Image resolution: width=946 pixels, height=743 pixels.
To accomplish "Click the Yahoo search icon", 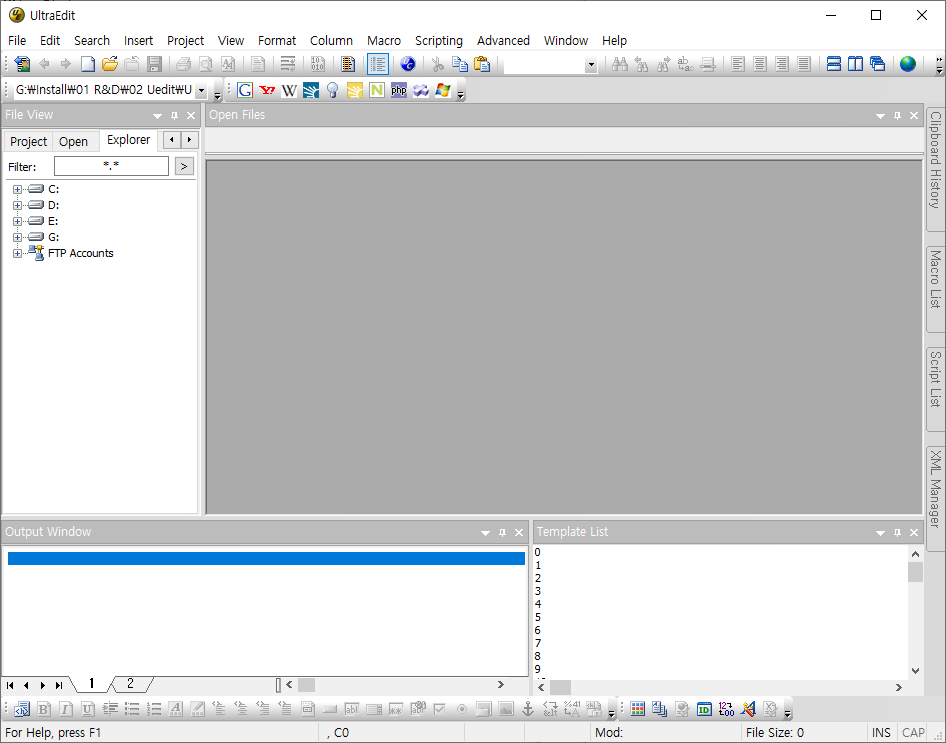I will click(x=267, y=90).
